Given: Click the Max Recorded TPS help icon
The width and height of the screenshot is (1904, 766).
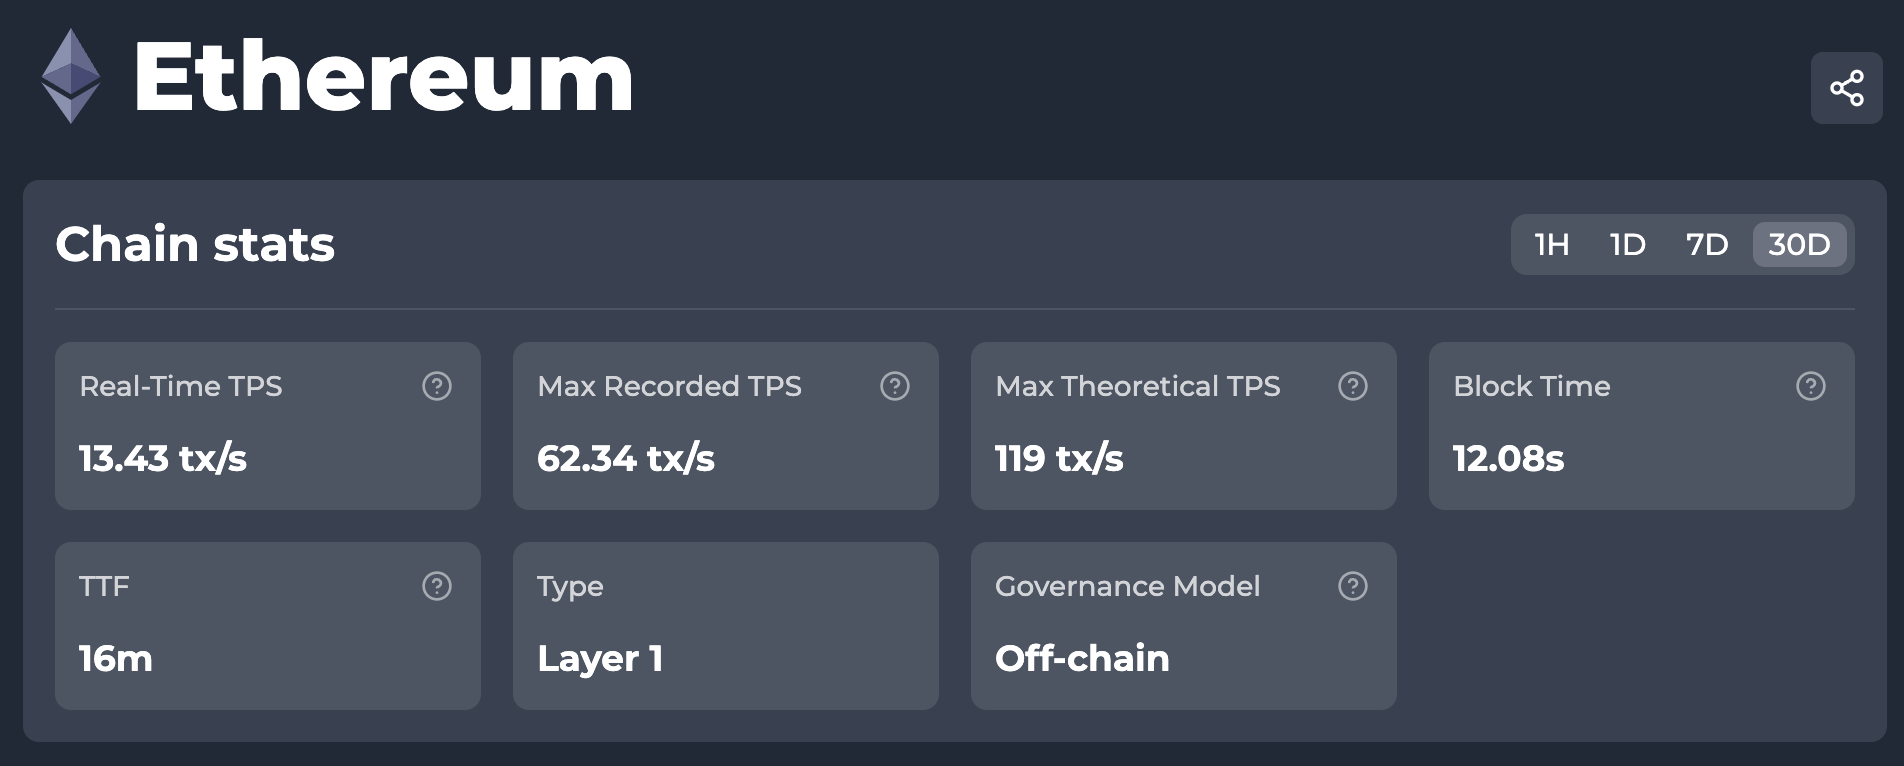Looking at the screenshot, I should click(895, 386).
